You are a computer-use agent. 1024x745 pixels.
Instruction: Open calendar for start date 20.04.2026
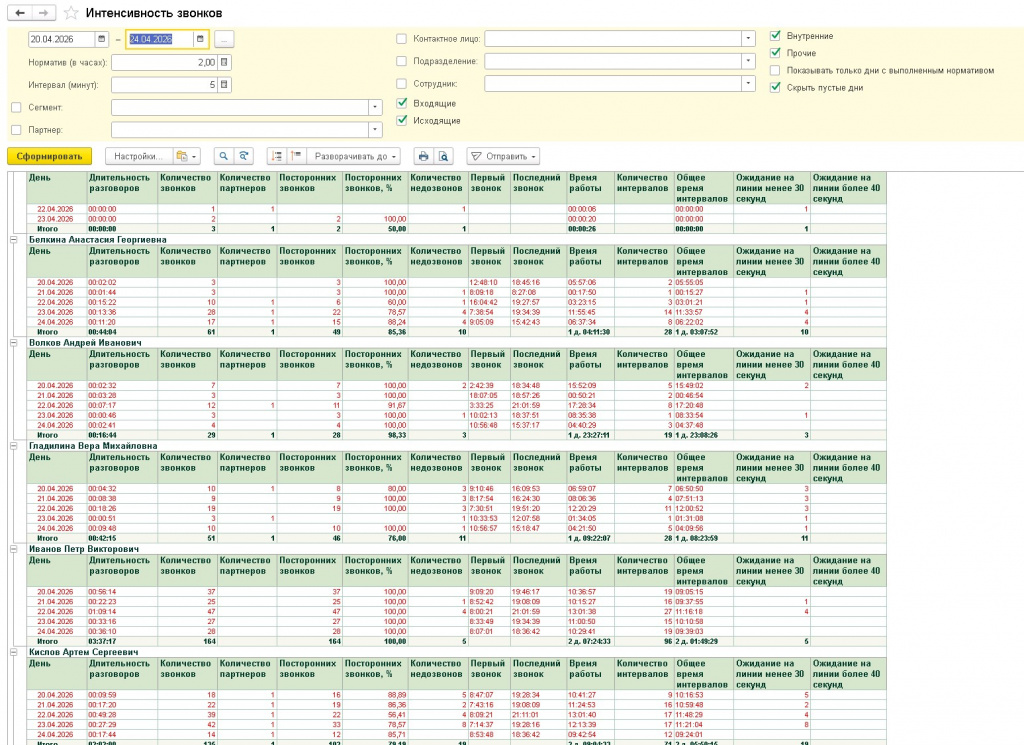(101, 39)
